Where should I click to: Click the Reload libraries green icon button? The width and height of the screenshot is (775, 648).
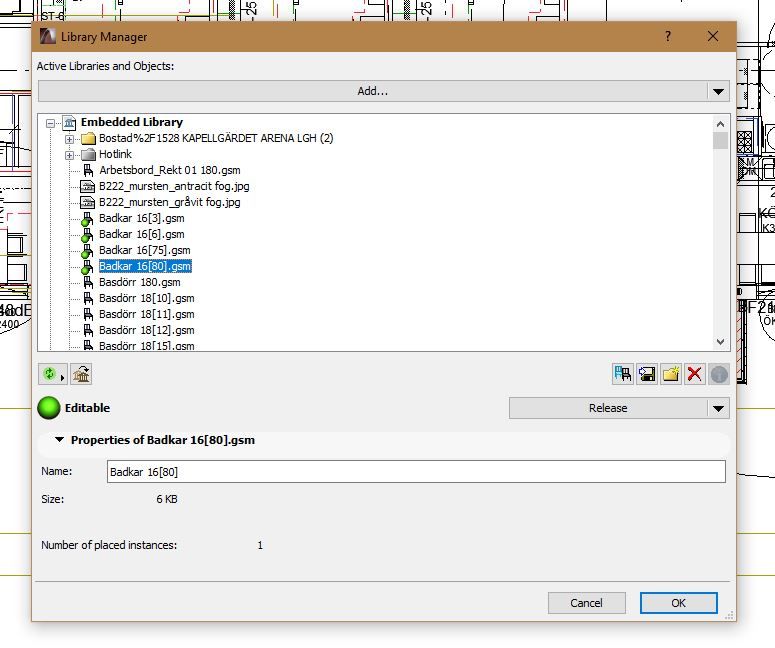[49, 374]
